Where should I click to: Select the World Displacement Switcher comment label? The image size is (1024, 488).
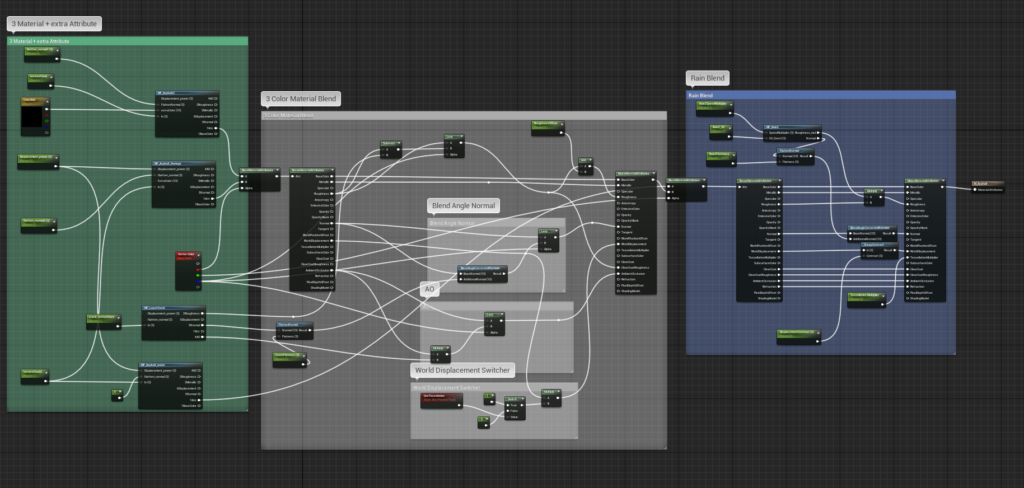pos(463,370)
